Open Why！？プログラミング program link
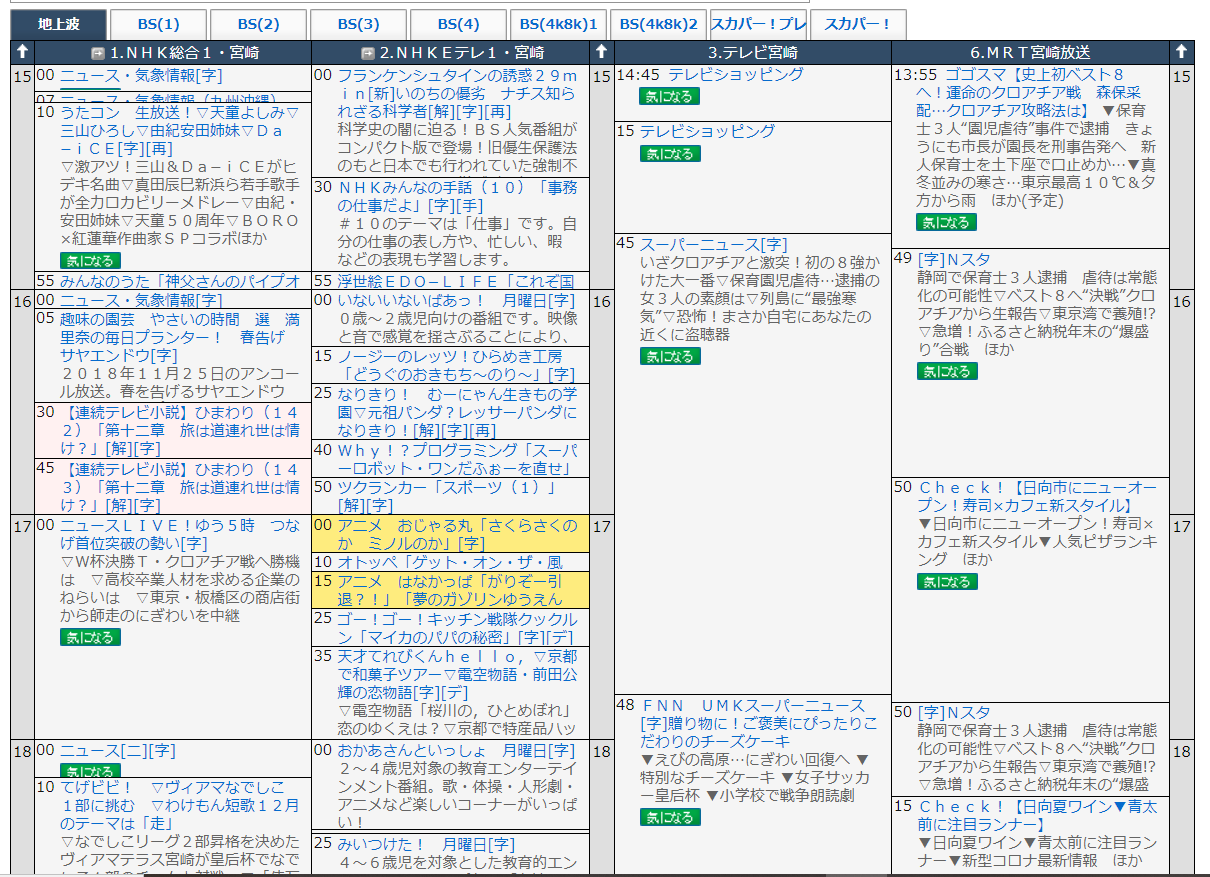 point(457,459)
